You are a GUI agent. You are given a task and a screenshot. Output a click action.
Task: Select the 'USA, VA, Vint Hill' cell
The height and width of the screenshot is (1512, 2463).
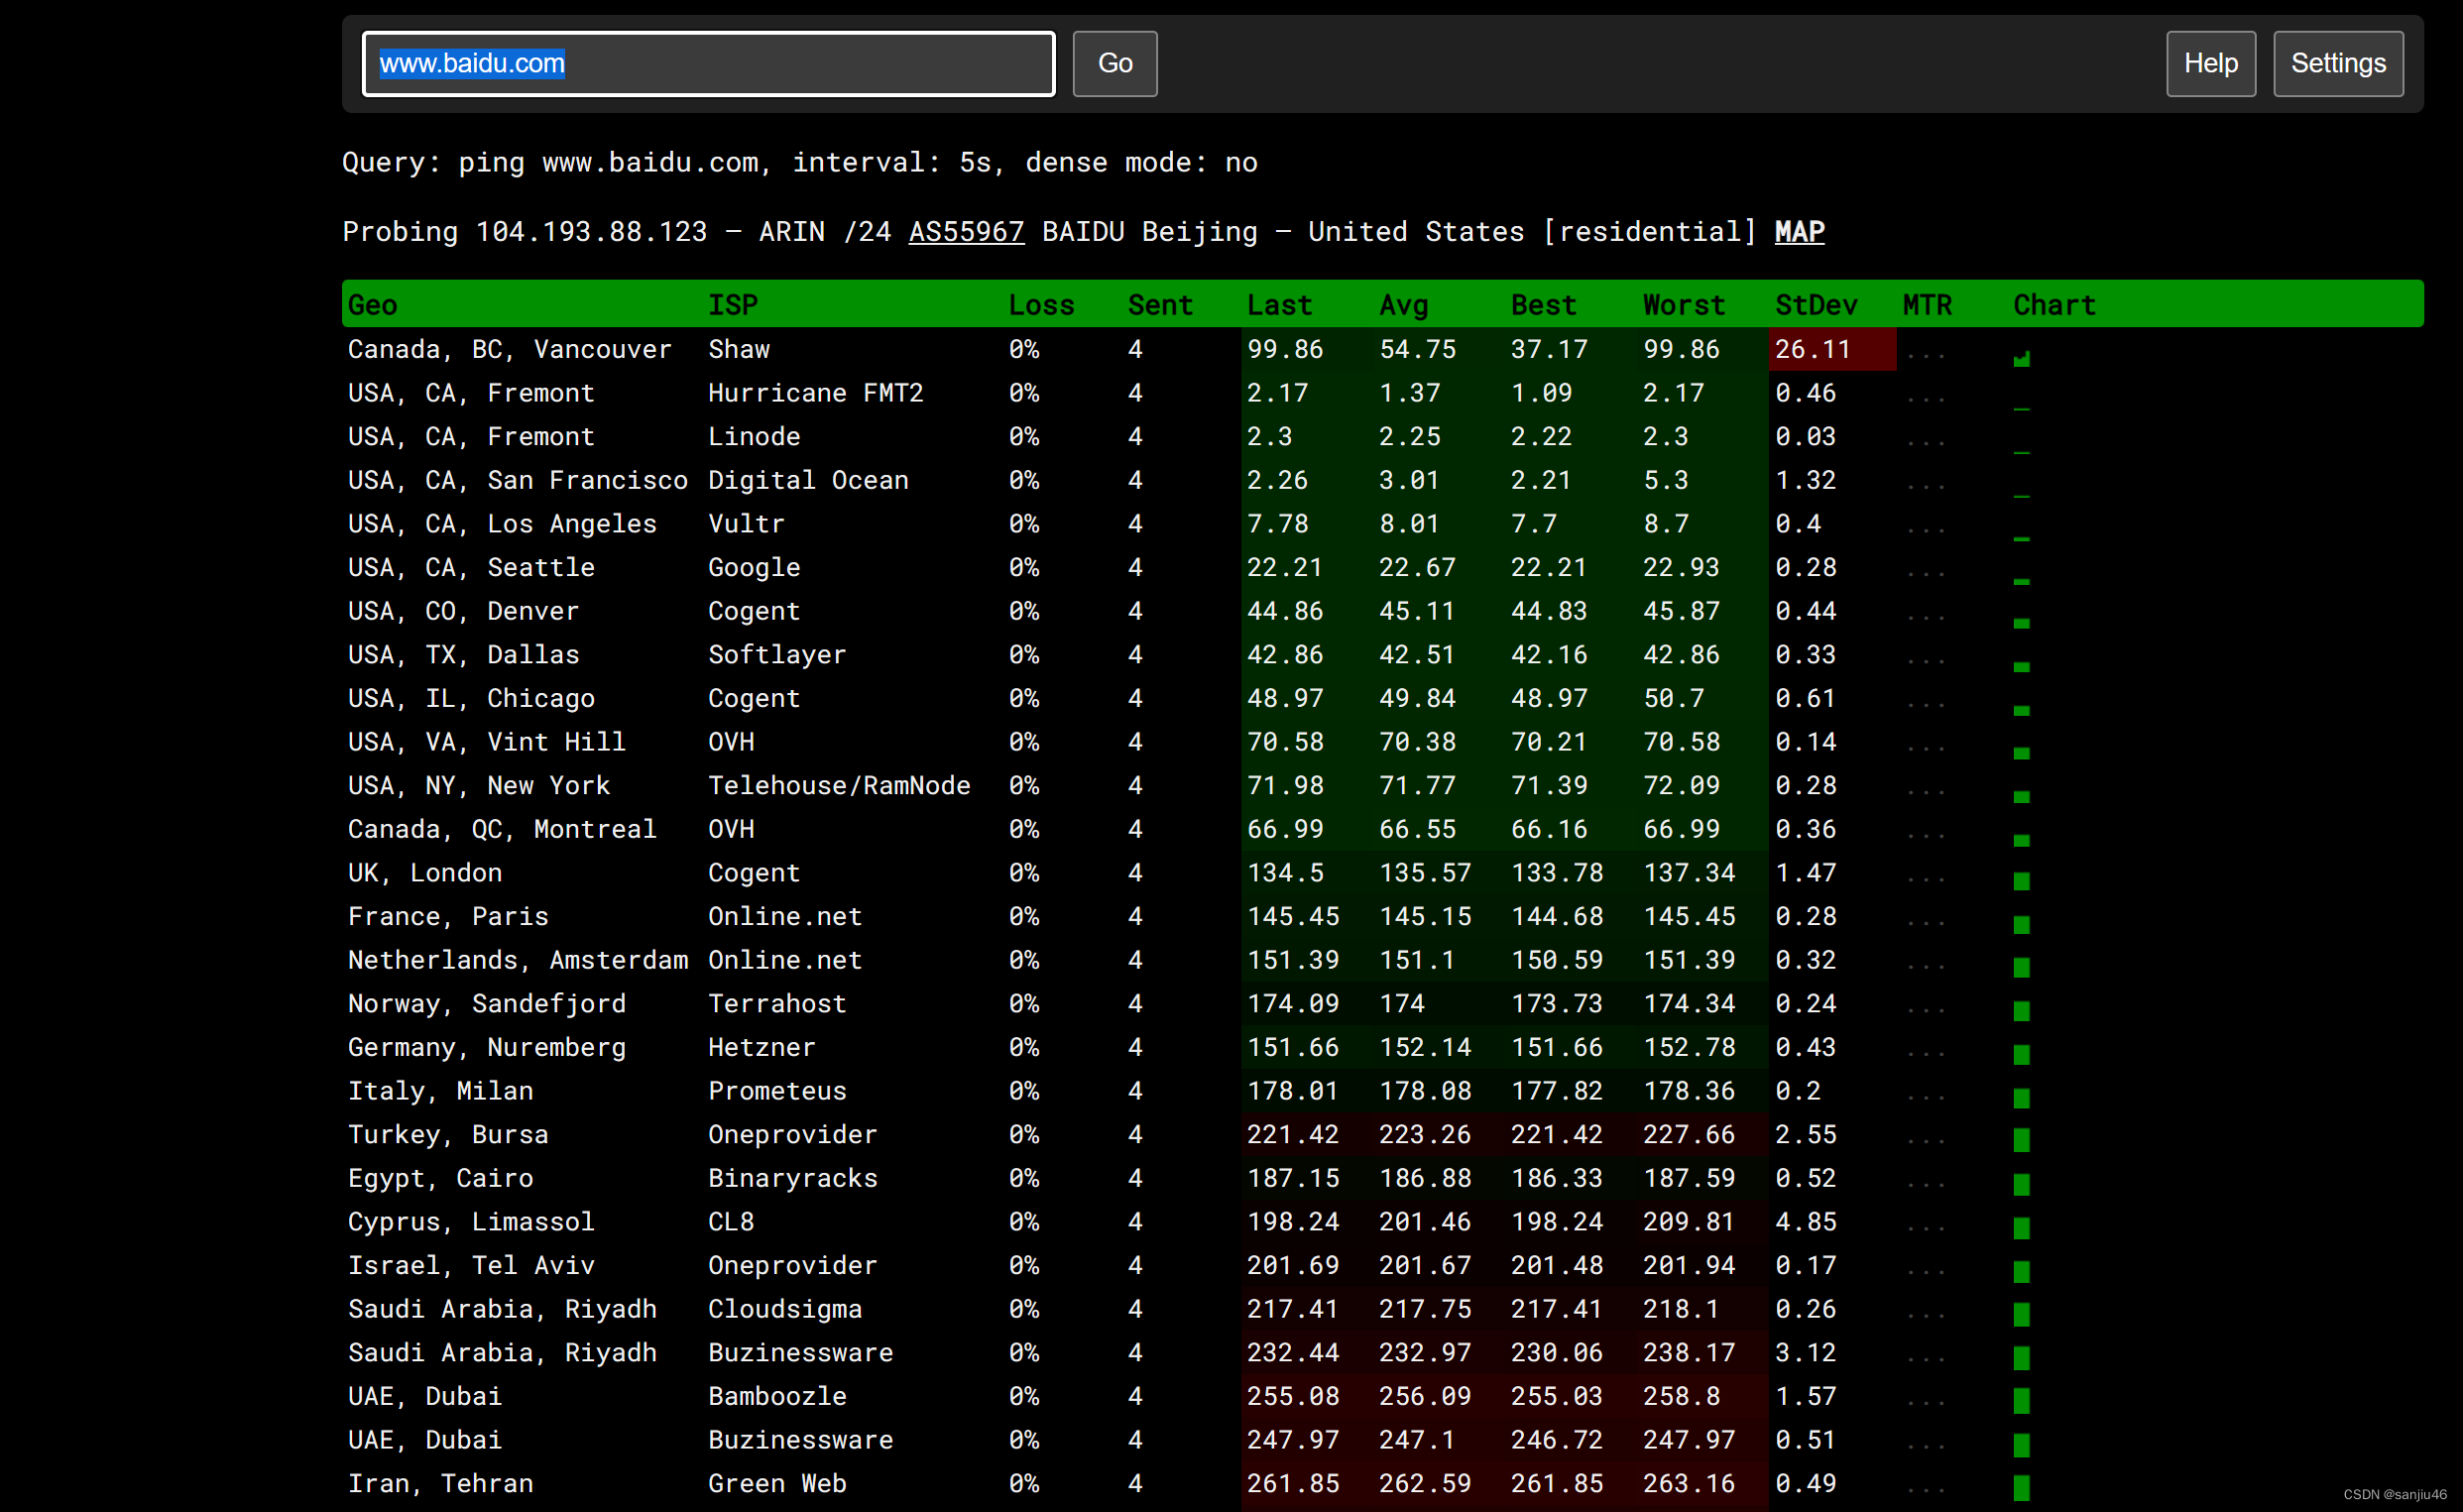486,742
